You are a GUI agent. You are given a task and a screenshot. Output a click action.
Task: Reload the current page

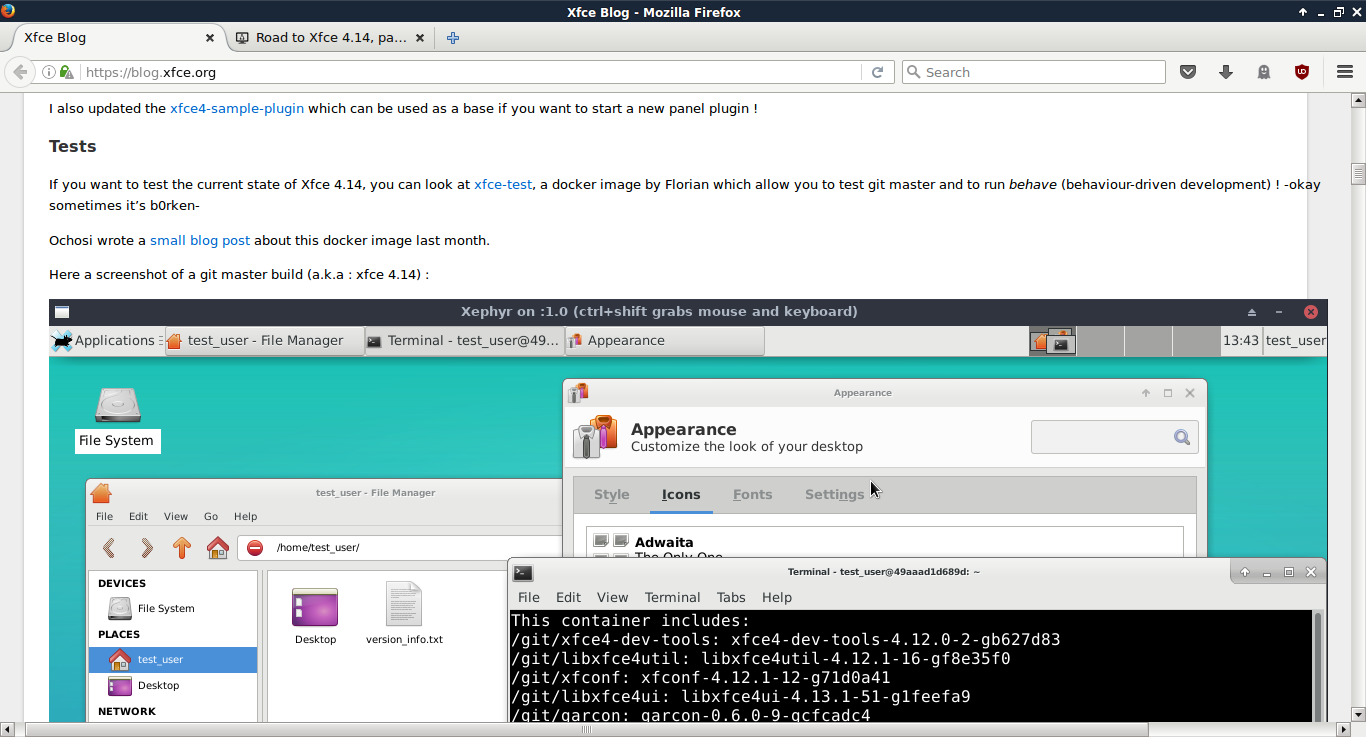877,72
